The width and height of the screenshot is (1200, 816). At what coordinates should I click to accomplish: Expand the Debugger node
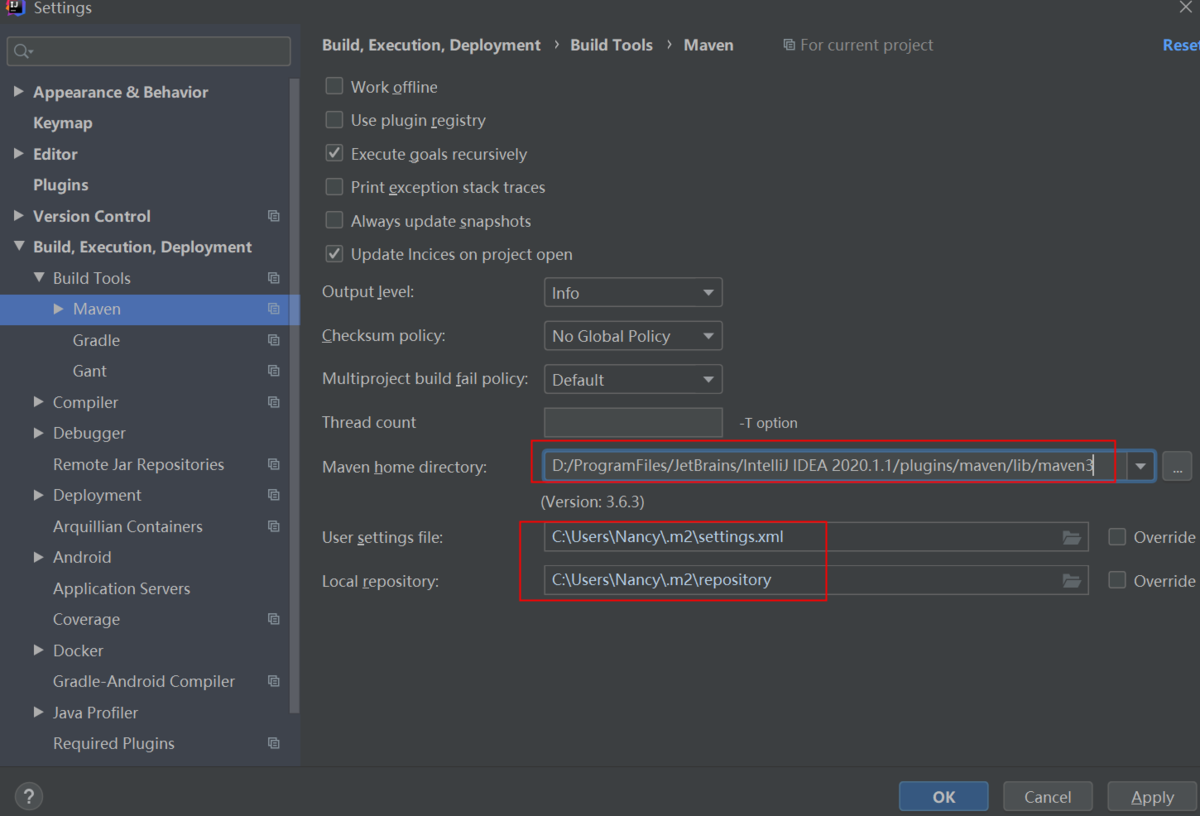tap(38, 432)
